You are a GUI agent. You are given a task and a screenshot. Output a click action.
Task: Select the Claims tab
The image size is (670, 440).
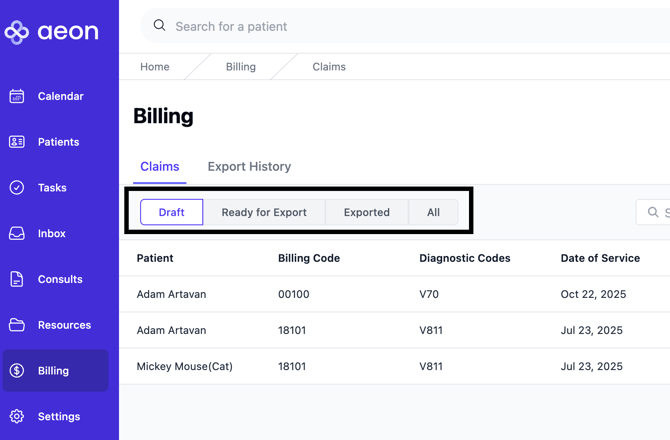(160, 167)
